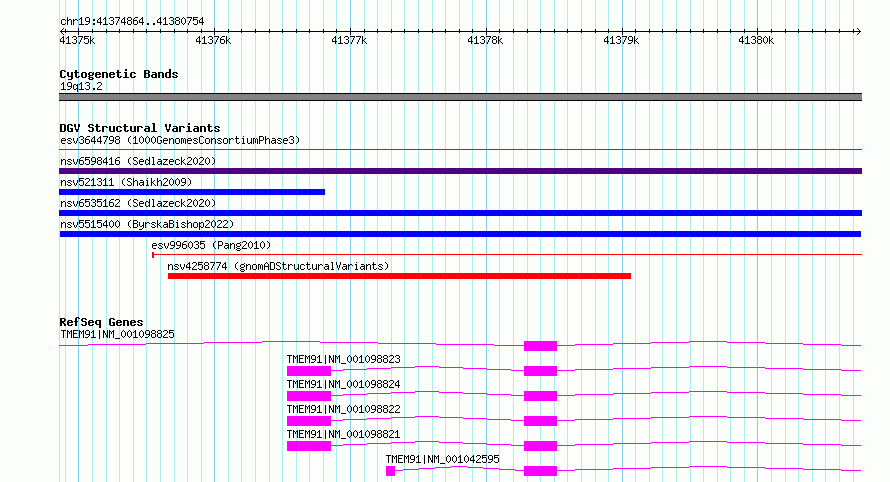Select the blue nsv6535162 variant bar
Screen dimensions: 890x482
(x=460, y=213)
